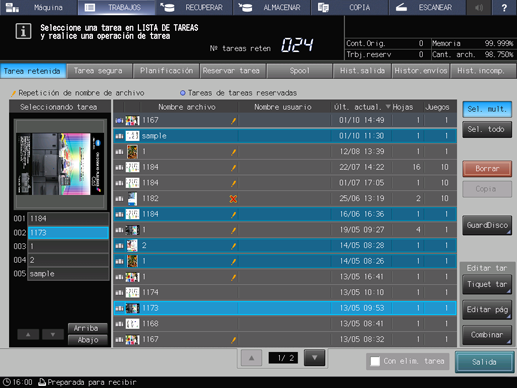
Task: Click the Nombre usuario column header
Action: 283,107
